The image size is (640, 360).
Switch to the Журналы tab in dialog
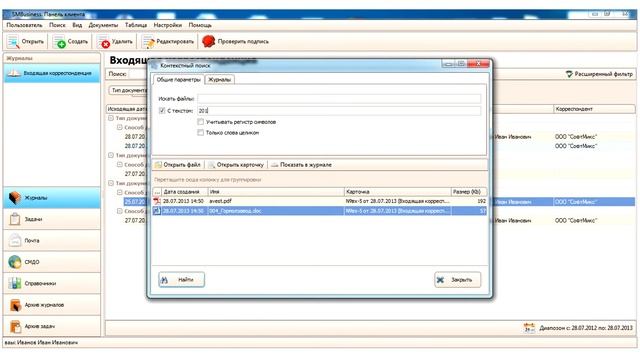(220, 80)
